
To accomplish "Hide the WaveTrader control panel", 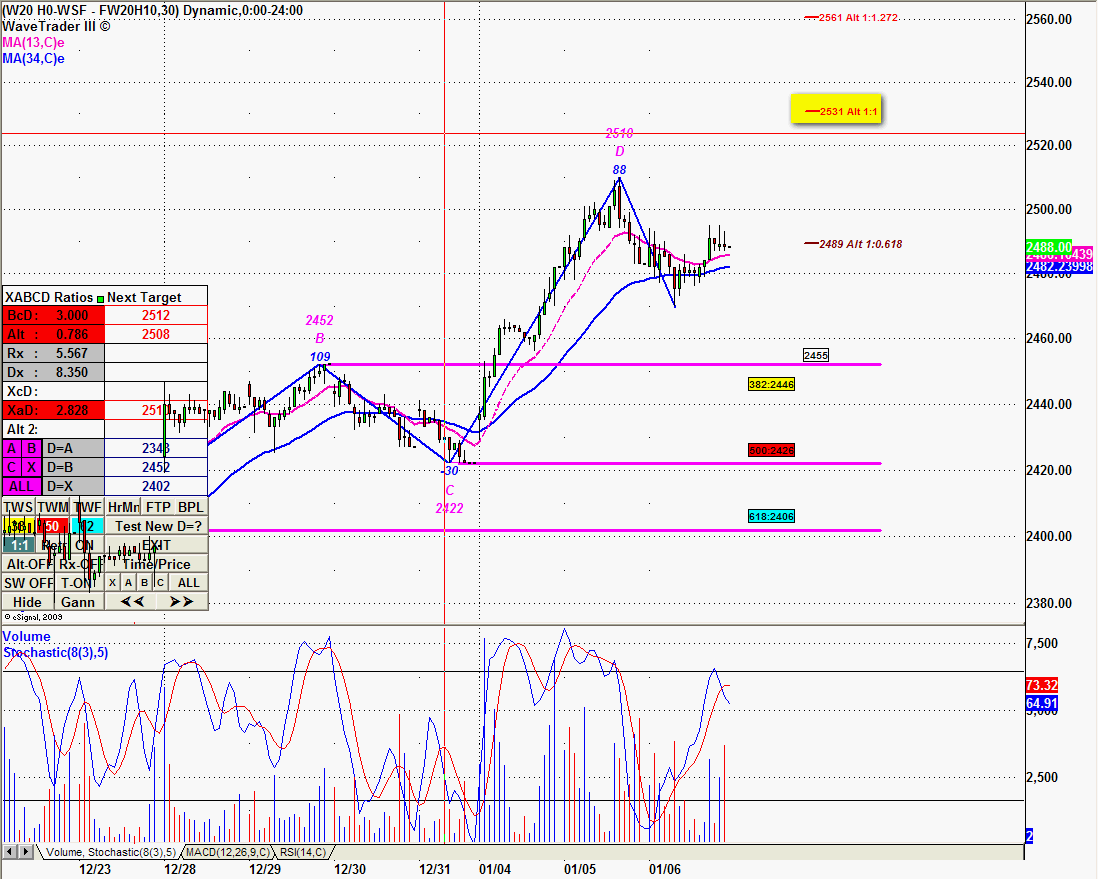I will pyautogui.click(x=27, y=601).
